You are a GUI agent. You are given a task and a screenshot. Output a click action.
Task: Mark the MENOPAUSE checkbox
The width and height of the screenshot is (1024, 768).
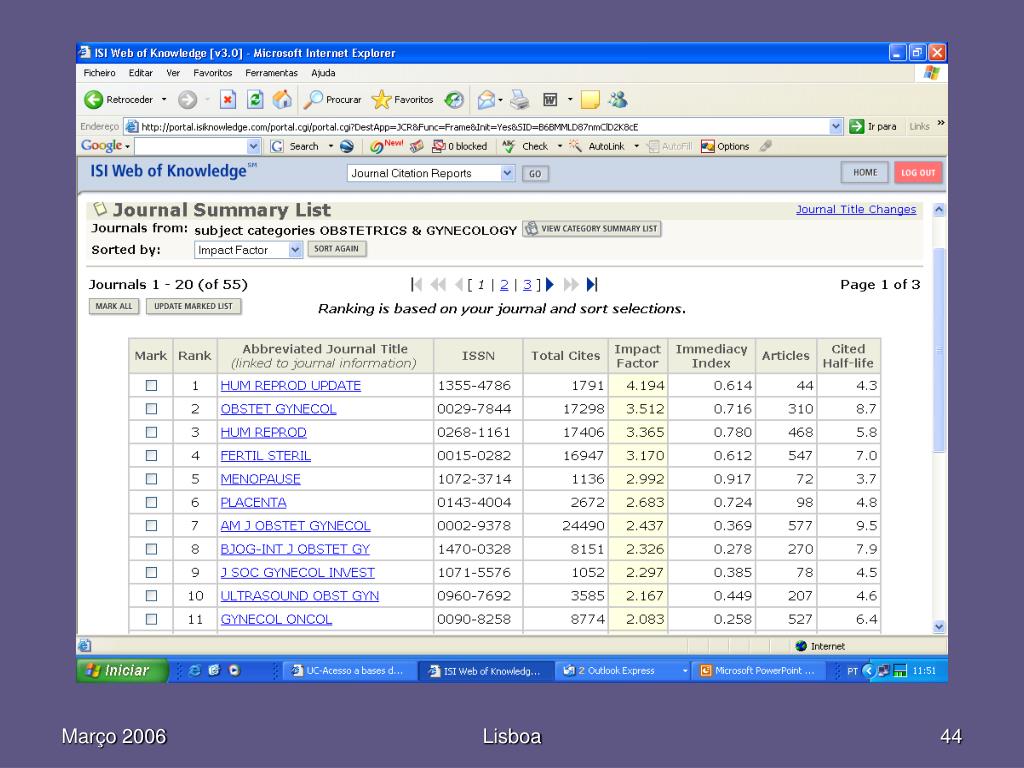tap(152, 479)
